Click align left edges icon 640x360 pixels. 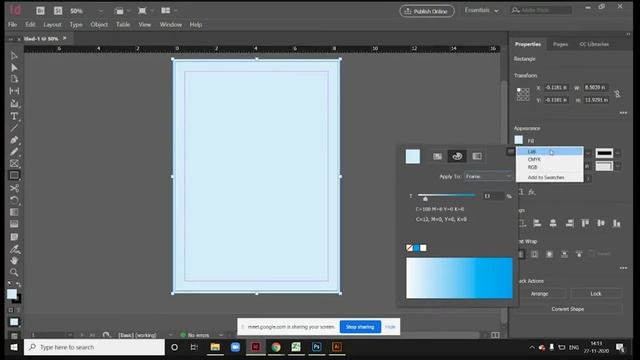538,223
